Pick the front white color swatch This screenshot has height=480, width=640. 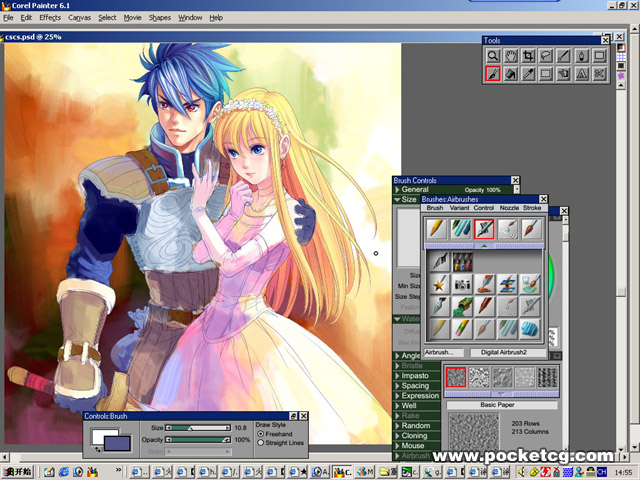[100, 436]
